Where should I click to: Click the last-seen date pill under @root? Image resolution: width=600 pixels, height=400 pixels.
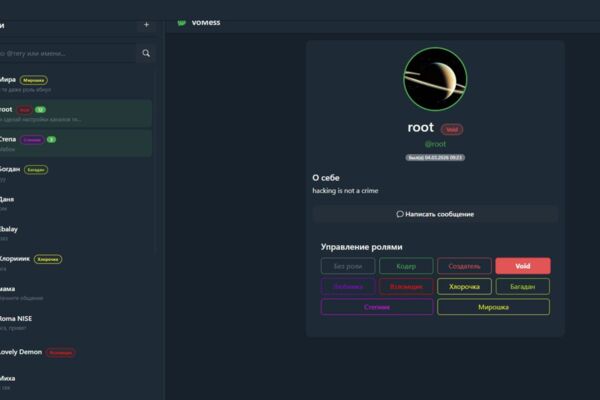click(x=435, y=158)
